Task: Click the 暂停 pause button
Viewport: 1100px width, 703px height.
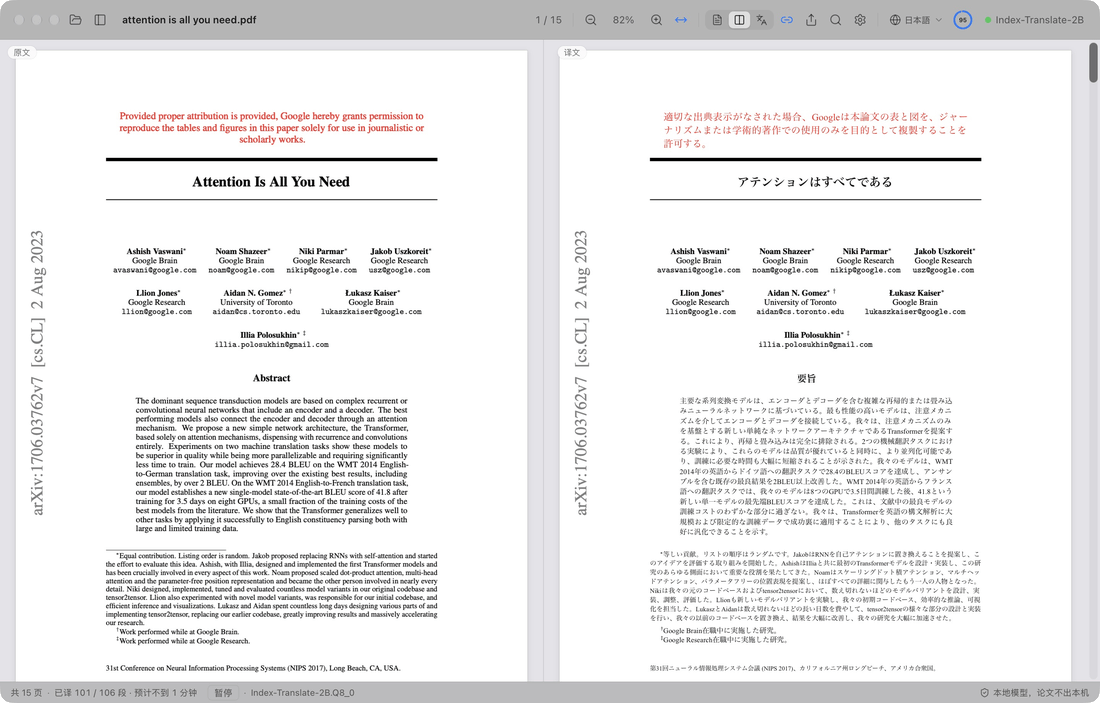Action: (x=223, y=692)
